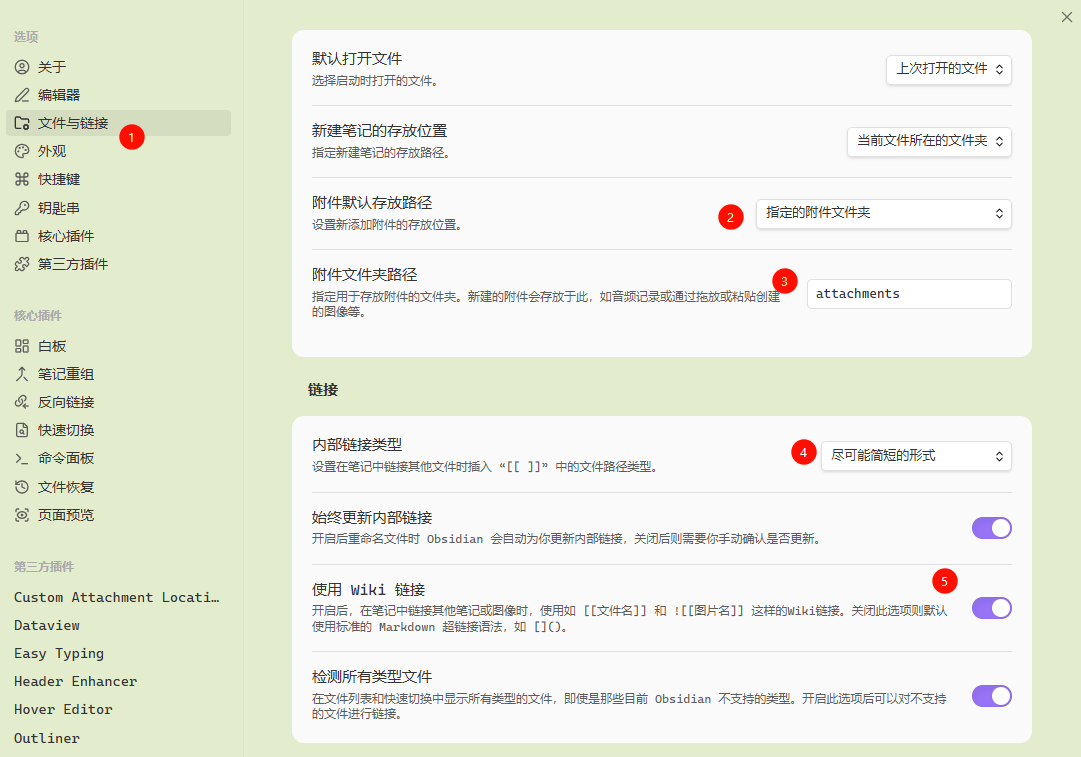
Task: Open the 上次打开的文件 dropdown
Action: coord(949,70)
